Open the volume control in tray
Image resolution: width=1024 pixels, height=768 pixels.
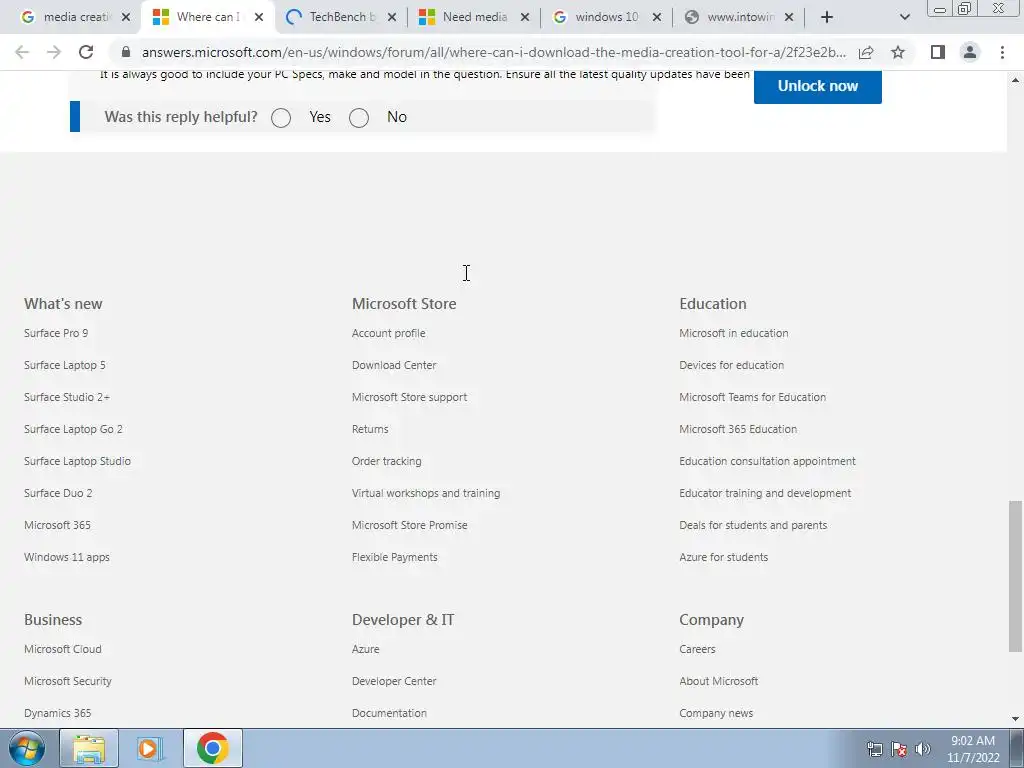tap(922, 749)
